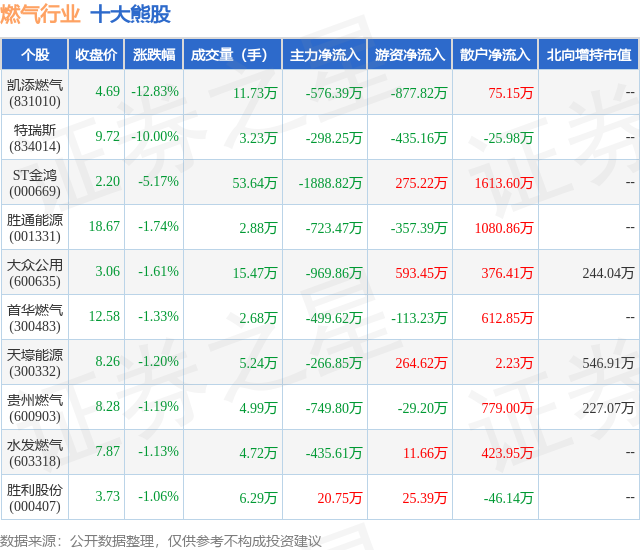640x550 pixels.
Task: Select stock 大众公用 (600635)
Action: pos(35,273)
